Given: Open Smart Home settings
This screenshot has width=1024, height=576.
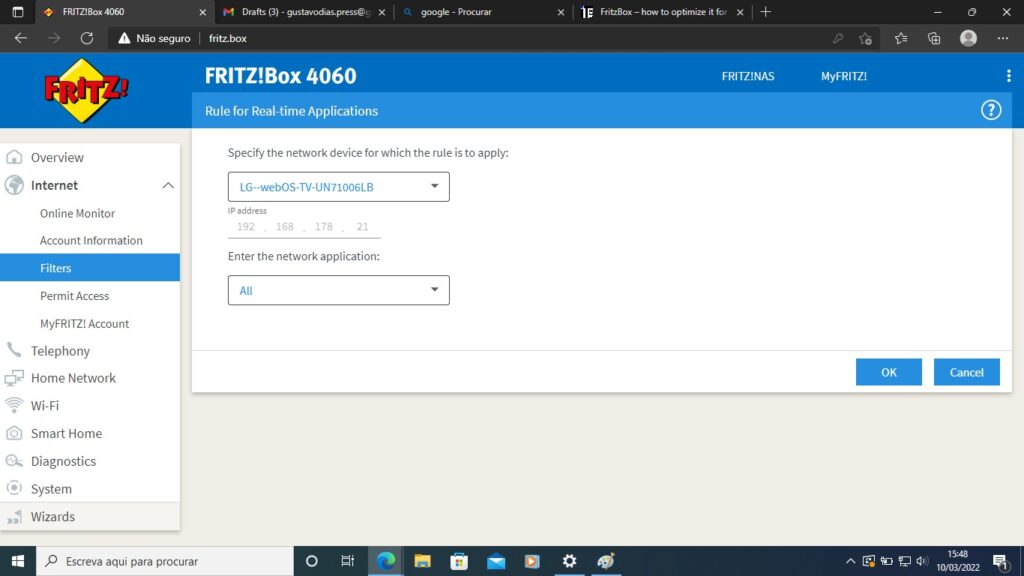Looking at the screenshot, I should [66, 433].
